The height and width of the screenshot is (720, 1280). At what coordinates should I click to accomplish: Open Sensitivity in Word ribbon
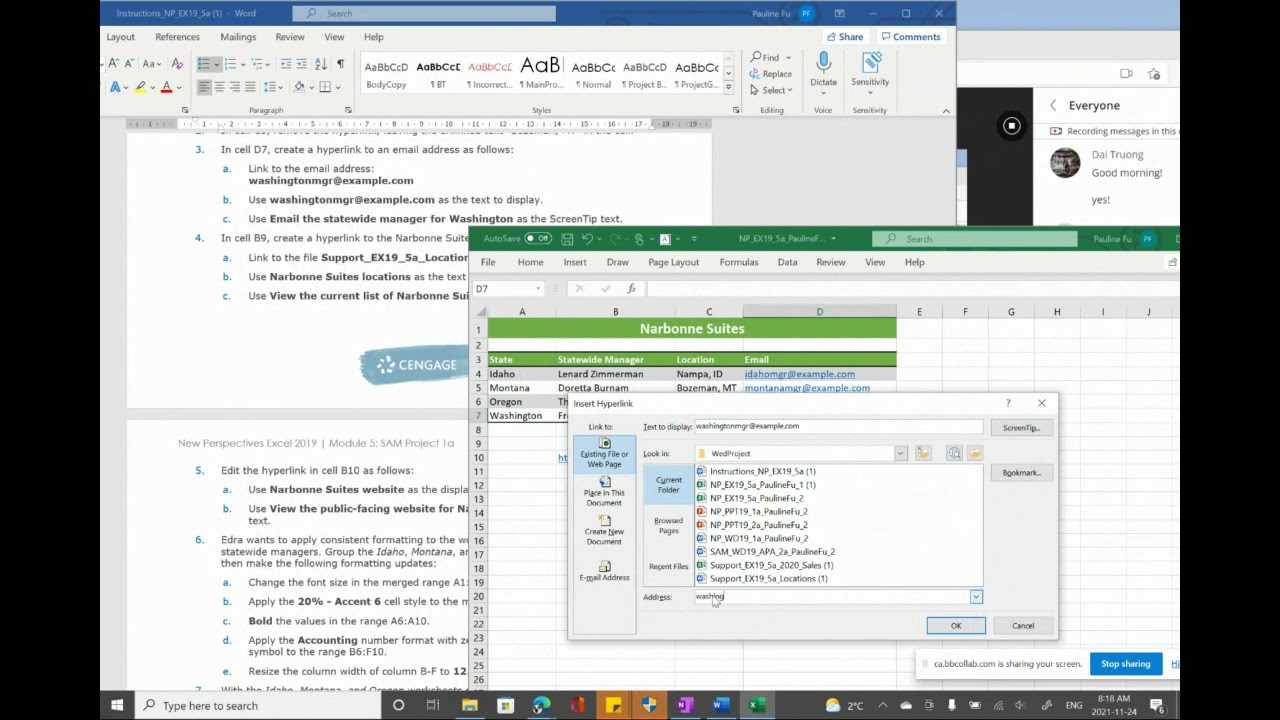pyautogui.click(x=870, y=70)
